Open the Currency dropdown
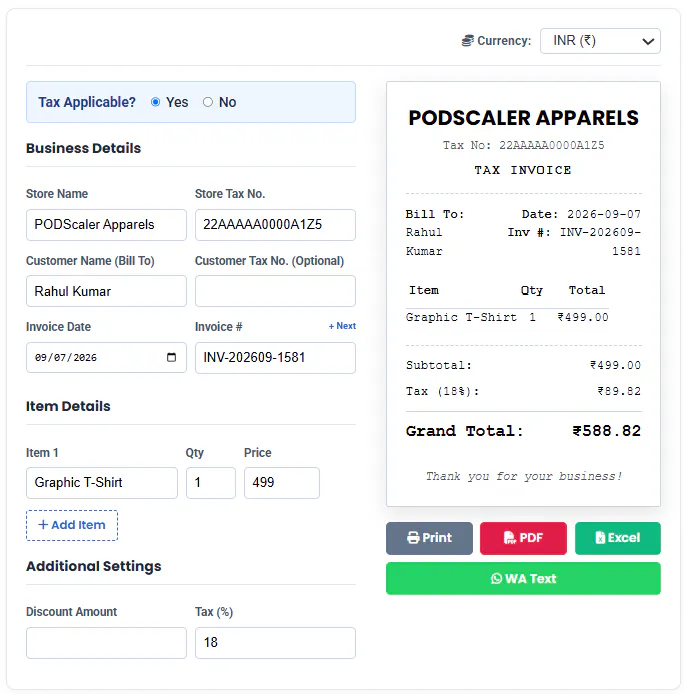Screen dimensions: 684x694 (600, 41)
